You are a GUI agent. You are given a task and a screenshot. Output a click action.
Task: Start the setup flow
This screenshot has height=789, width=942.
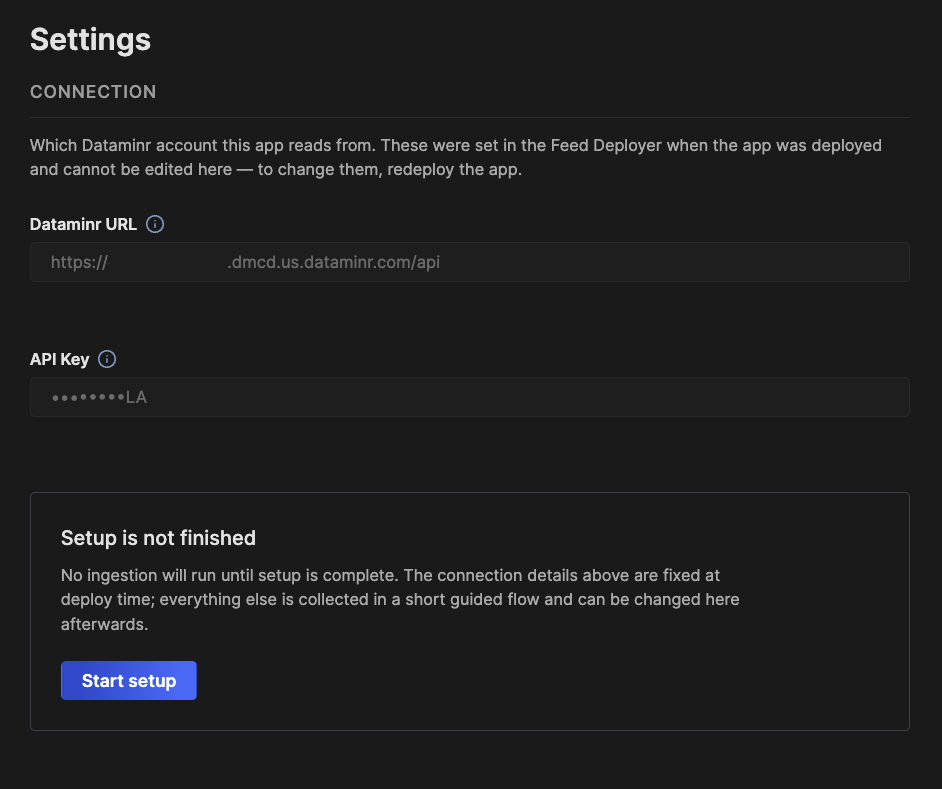tap(129, 680)
